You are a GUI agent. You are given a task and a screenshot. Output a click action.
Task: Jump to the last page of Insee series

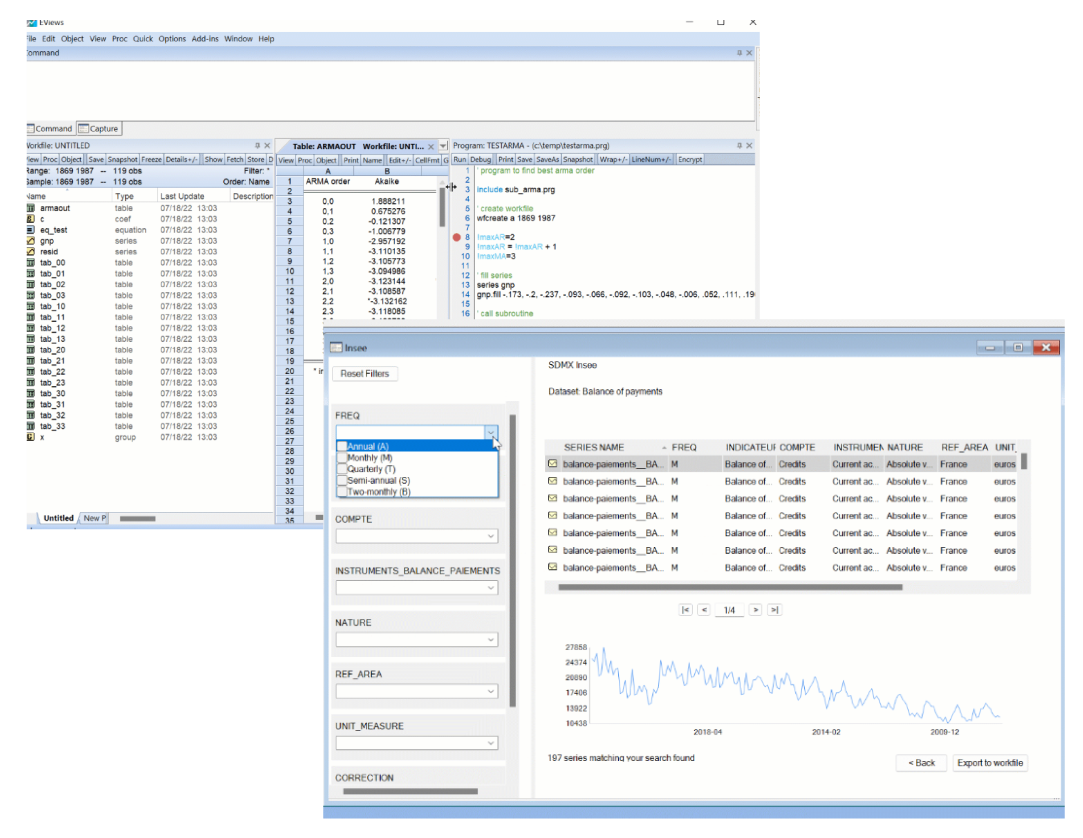coord(775,610)
